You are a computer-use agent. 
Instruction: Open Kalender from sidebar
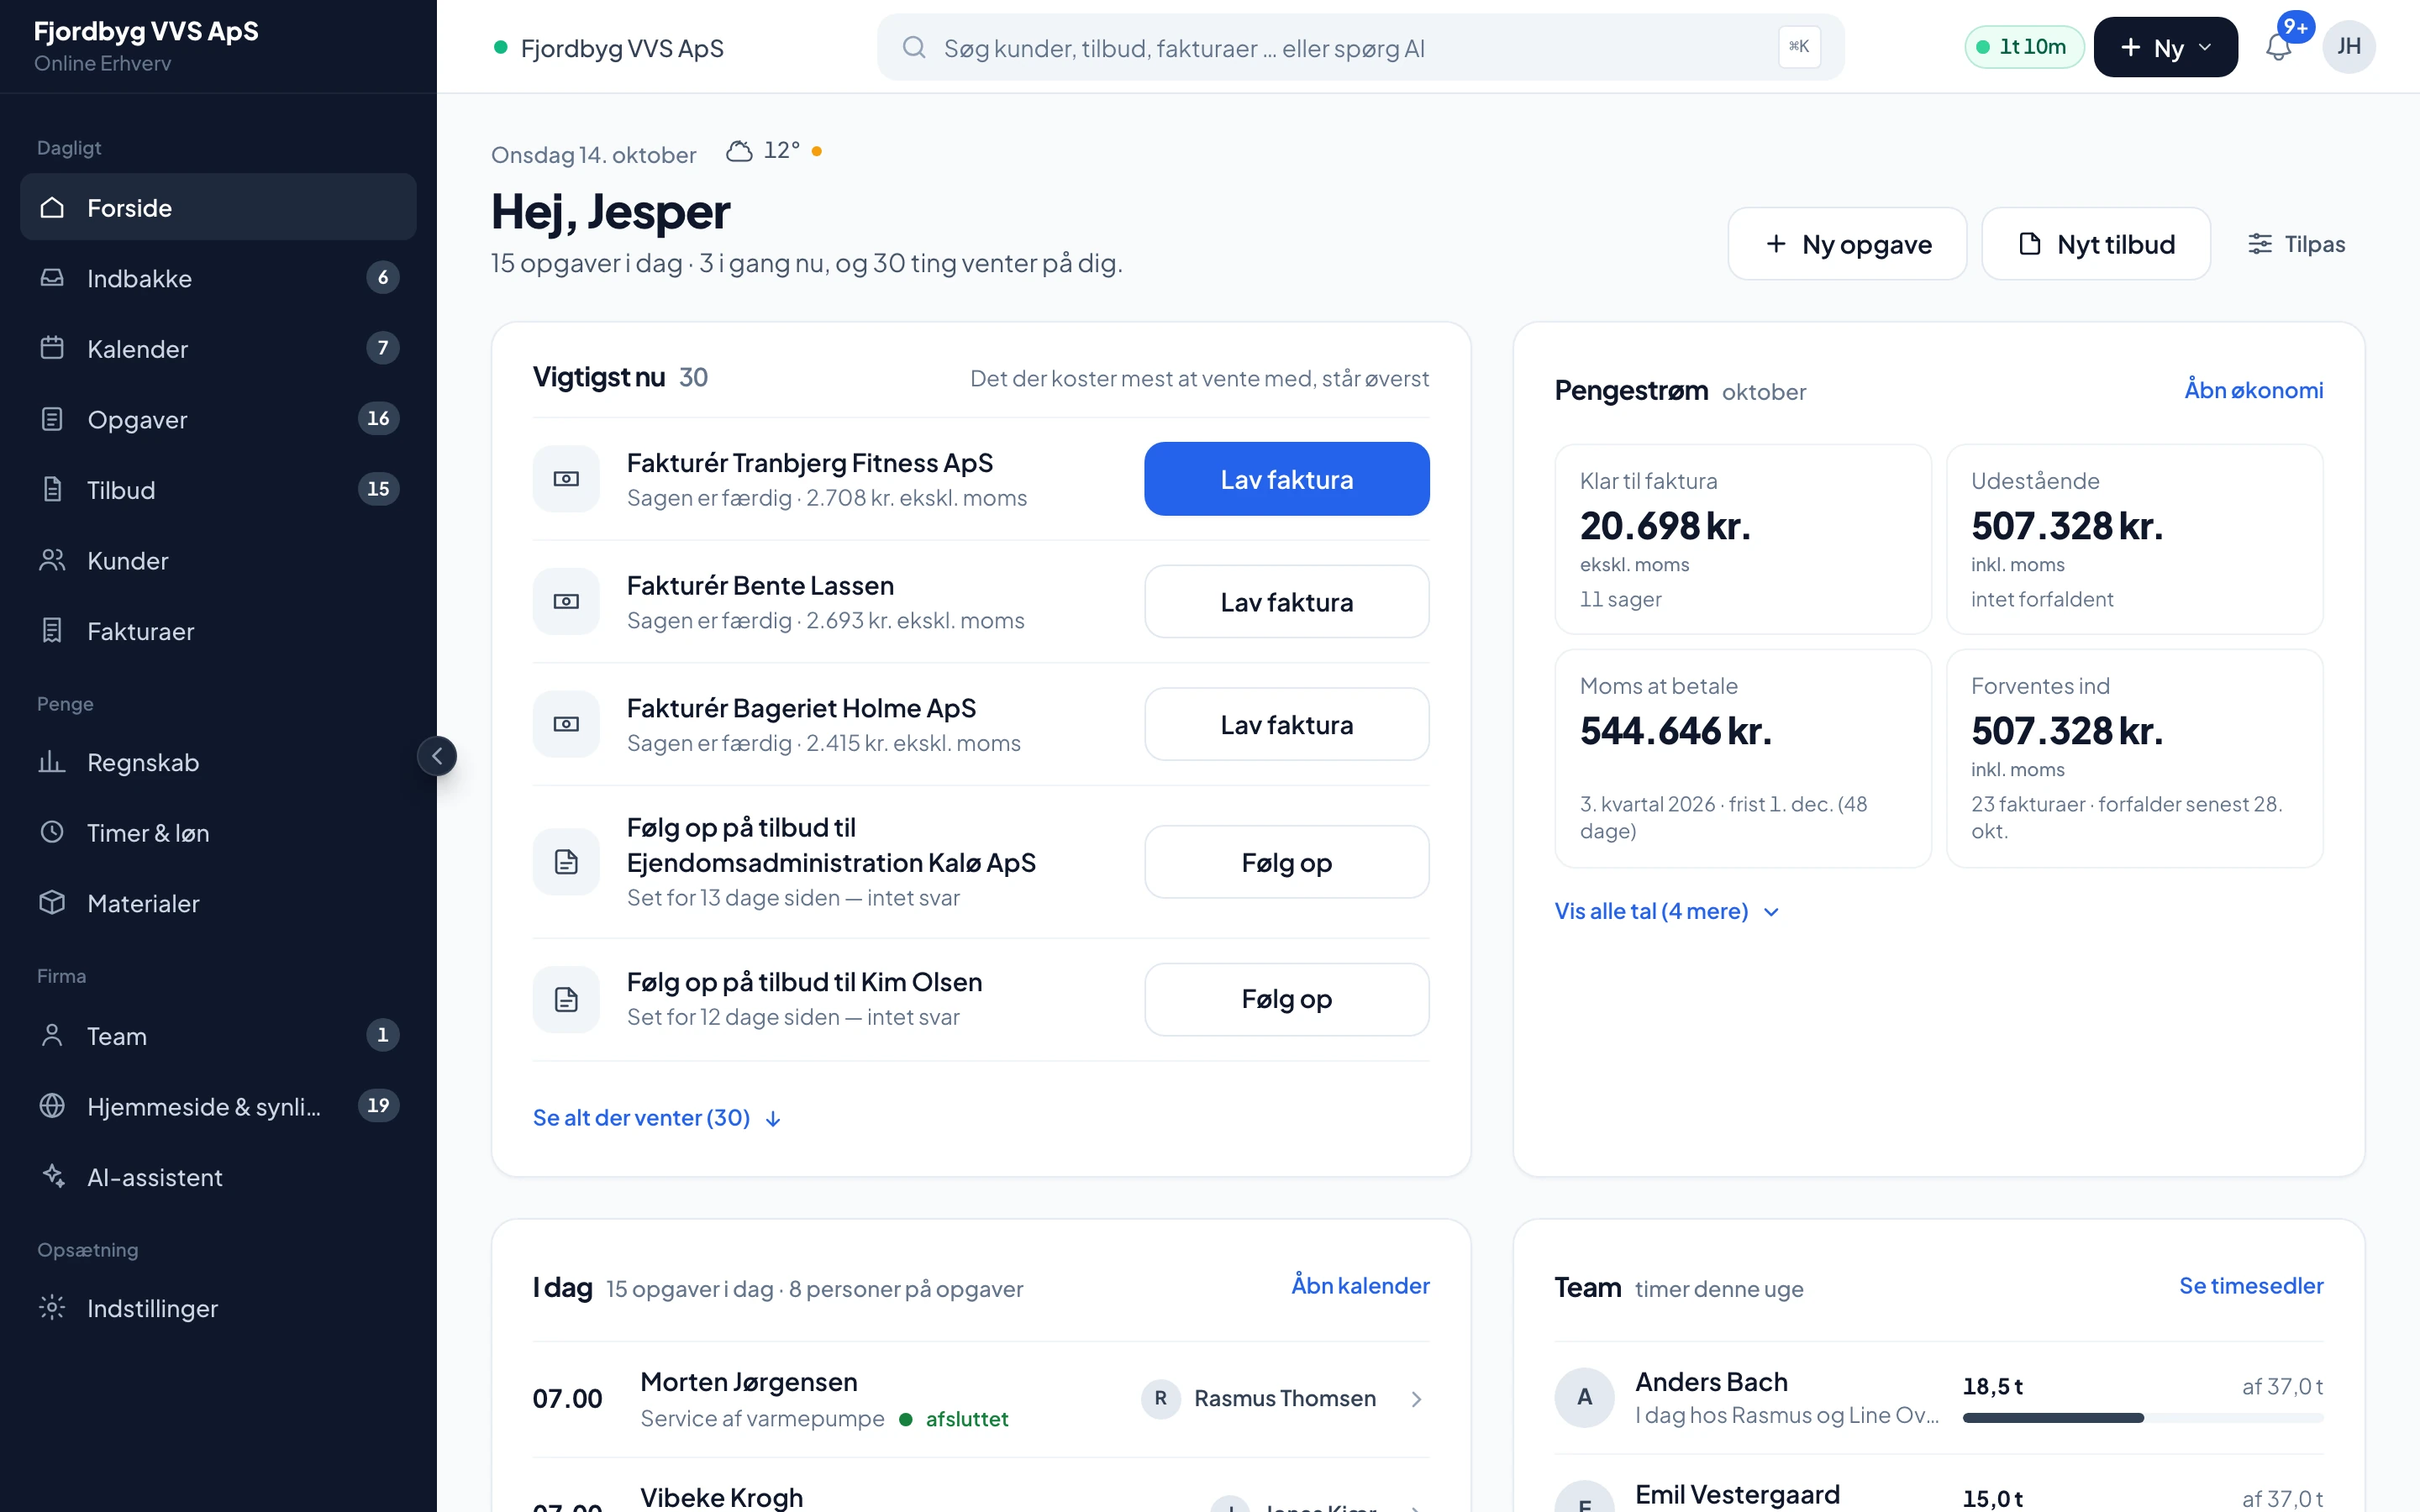(218, 348)
